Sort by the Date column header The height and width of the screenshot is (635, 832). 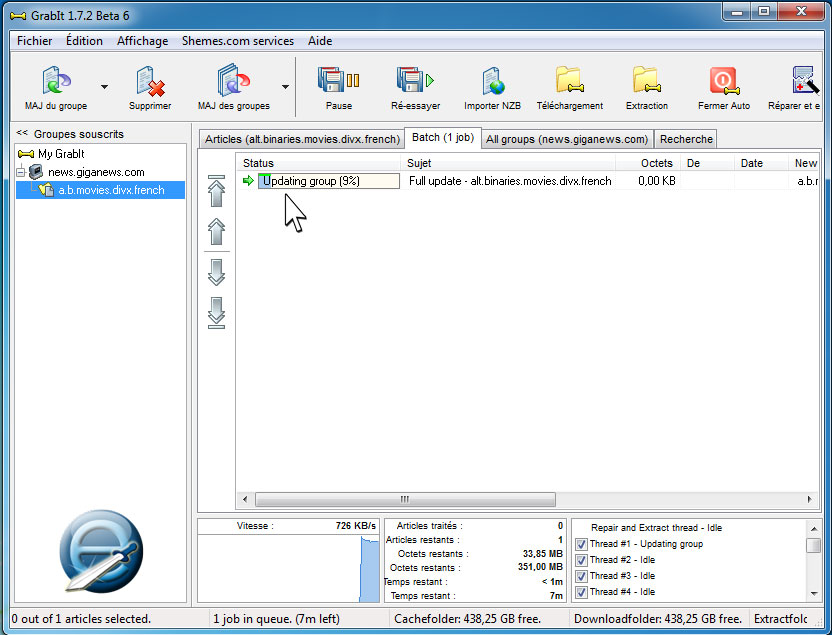761,163
